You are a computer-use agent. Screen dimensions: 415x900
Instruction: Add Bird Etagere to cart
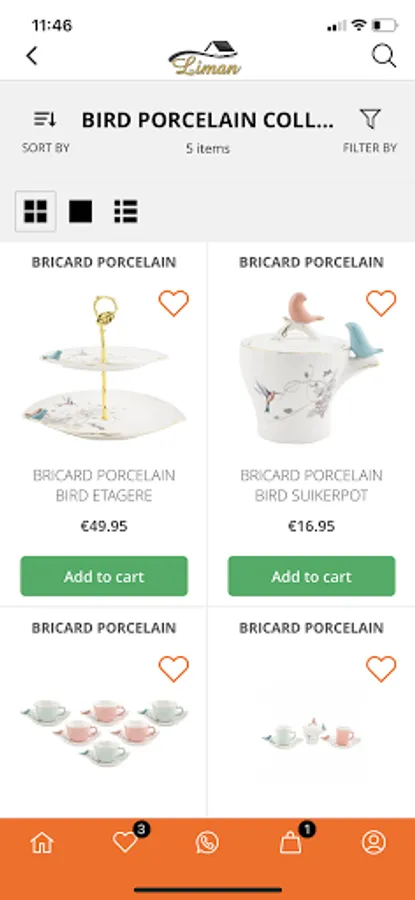(104, 576)
